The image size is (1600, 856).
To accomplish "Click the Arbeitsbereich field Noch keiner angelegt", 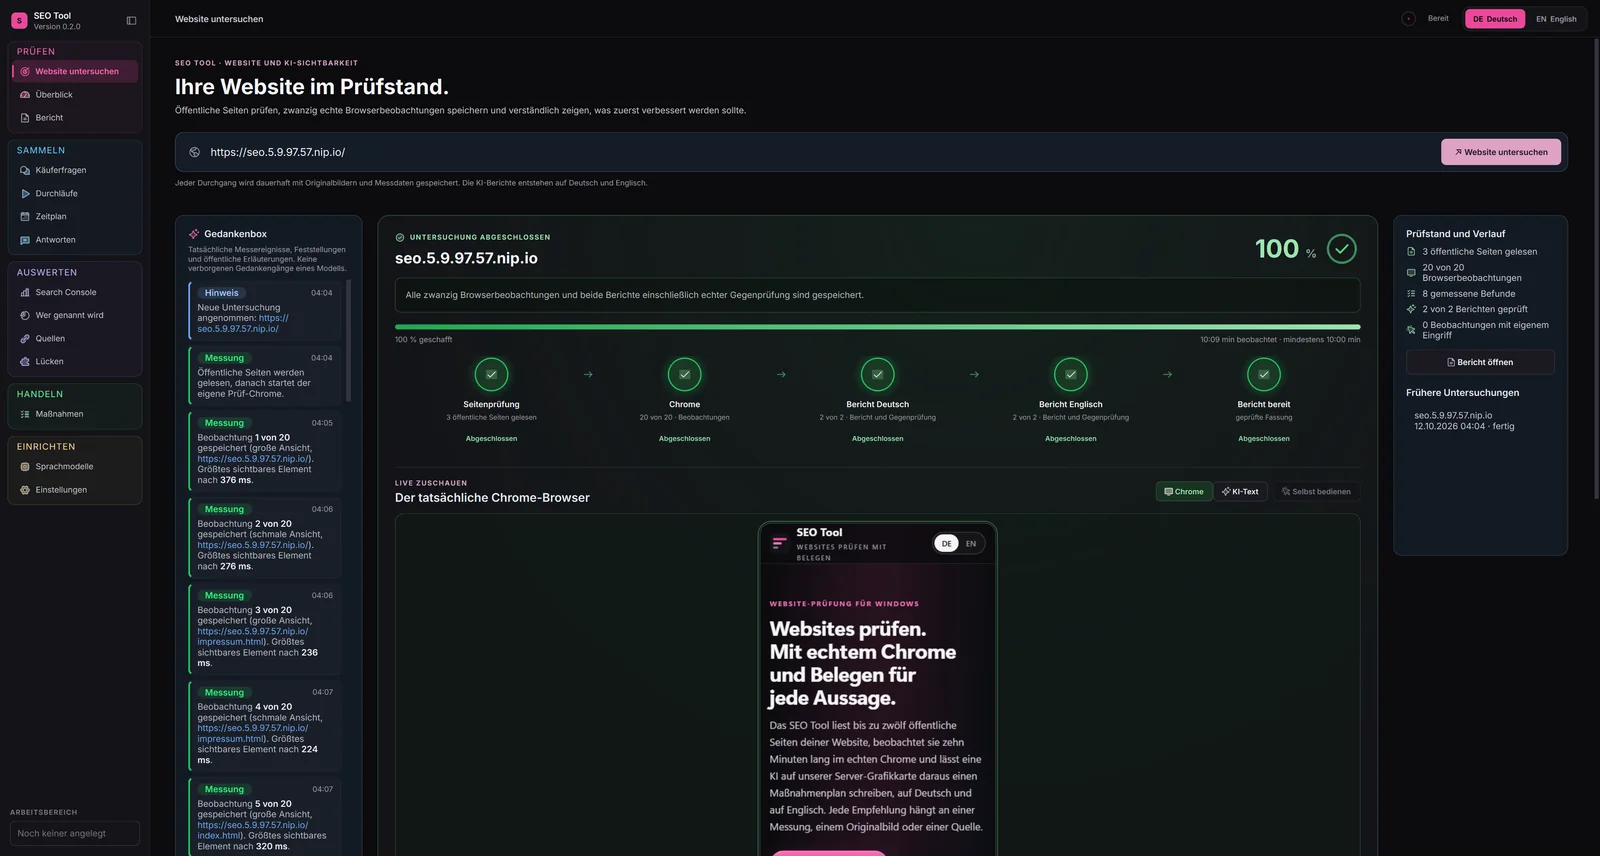I will coord(75,833).
